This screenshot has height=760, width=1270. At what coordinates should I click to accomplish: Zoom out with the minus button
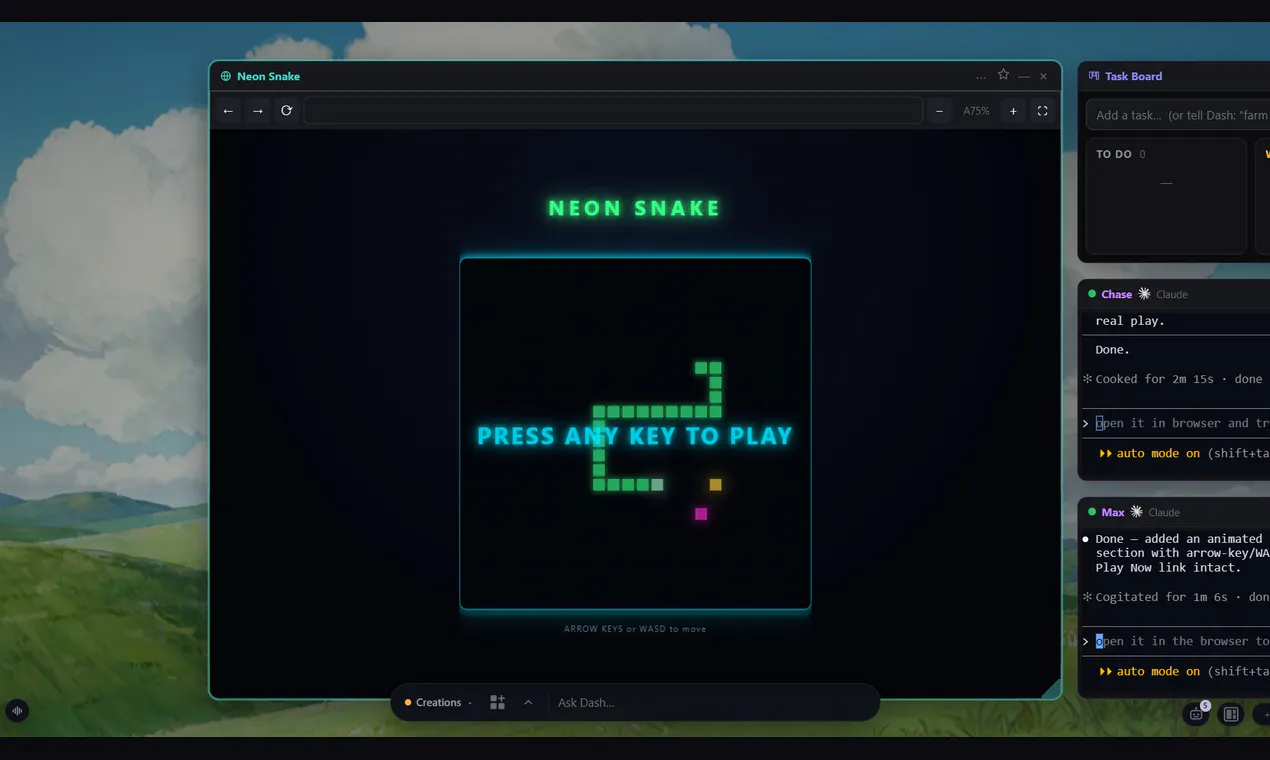(x=939, y=111)
